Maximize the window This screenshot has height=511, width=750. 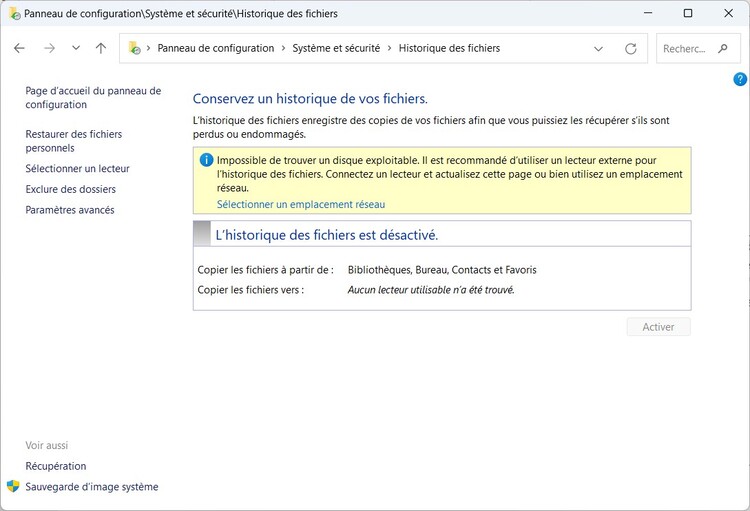pyautogui.click(x=688, y=13)
